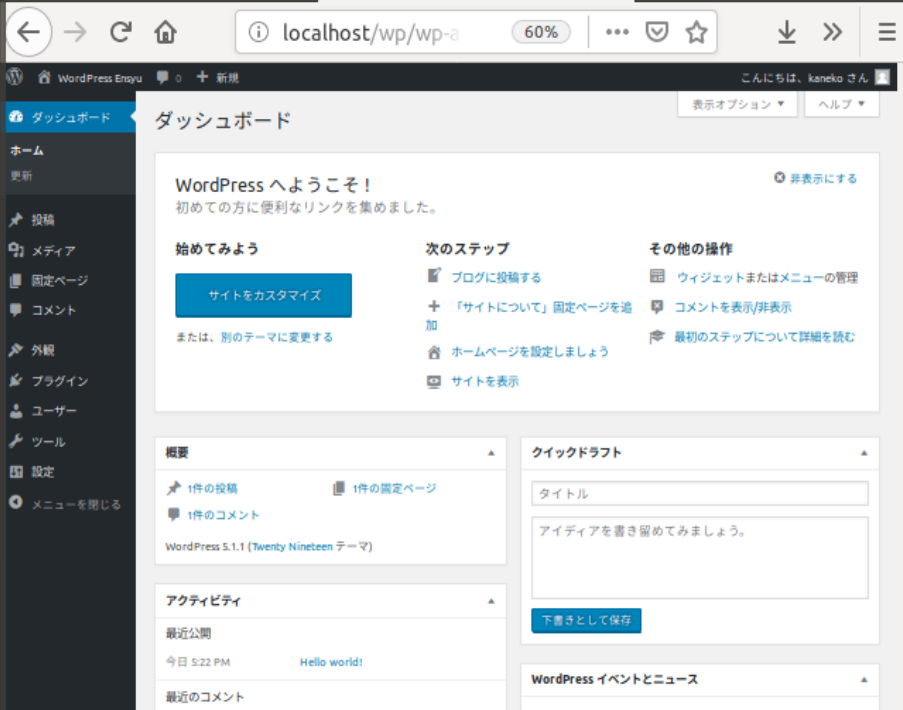Go back with the browser back arrow
Image resolution: width=903 pixels, height=710 pixels.
[29, 32]
